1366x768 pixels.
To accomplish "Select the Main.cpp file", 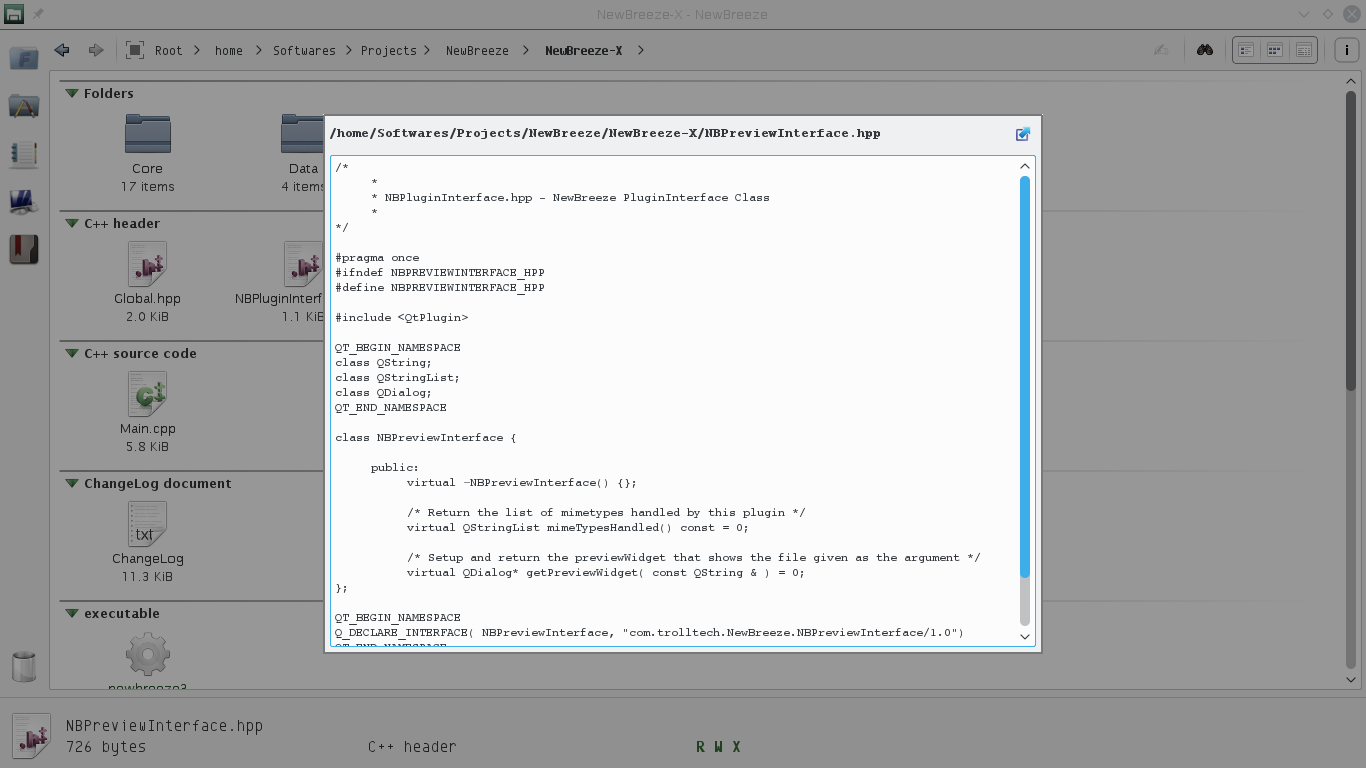I will 148,412.
